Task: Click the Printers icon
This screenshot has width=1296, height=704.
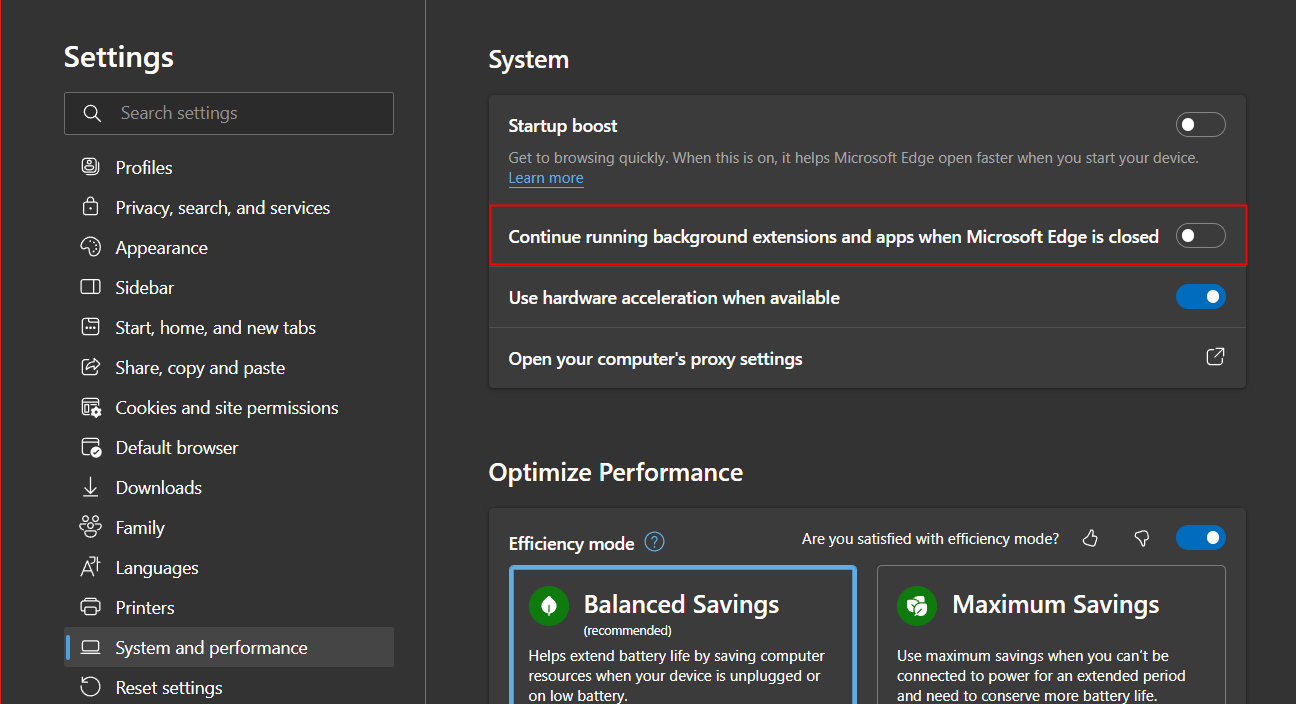Action: coord(91,607)
